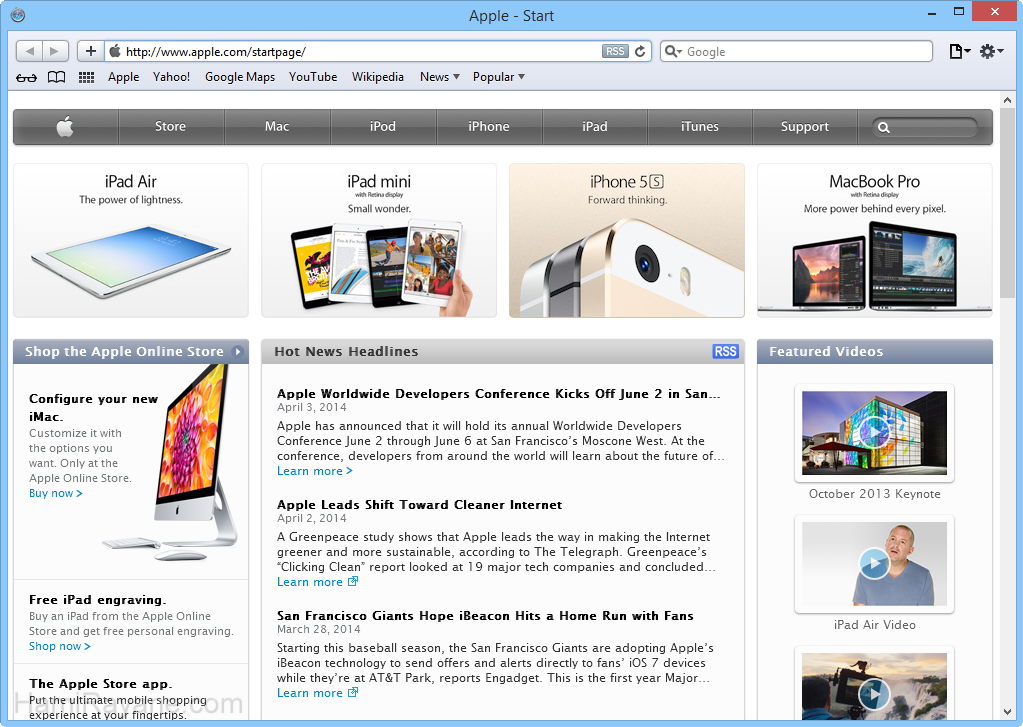Click the scrollbar up arrow
Image resolution: width=1023 pixels, height=727 pixels.
(x=1007, y=101)
